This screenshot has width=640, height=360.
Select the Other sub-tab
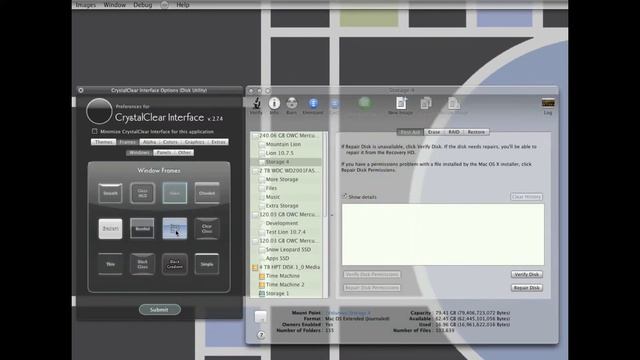click(184, 153)
